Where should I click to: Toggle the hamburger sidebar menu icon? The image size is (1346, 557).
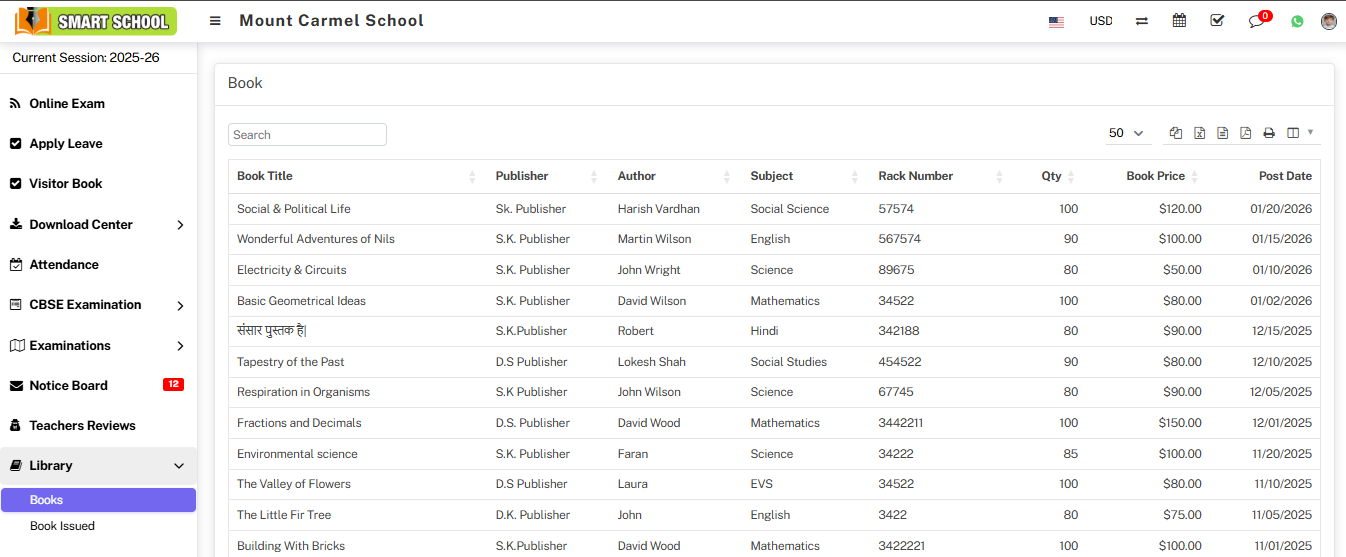215,21
